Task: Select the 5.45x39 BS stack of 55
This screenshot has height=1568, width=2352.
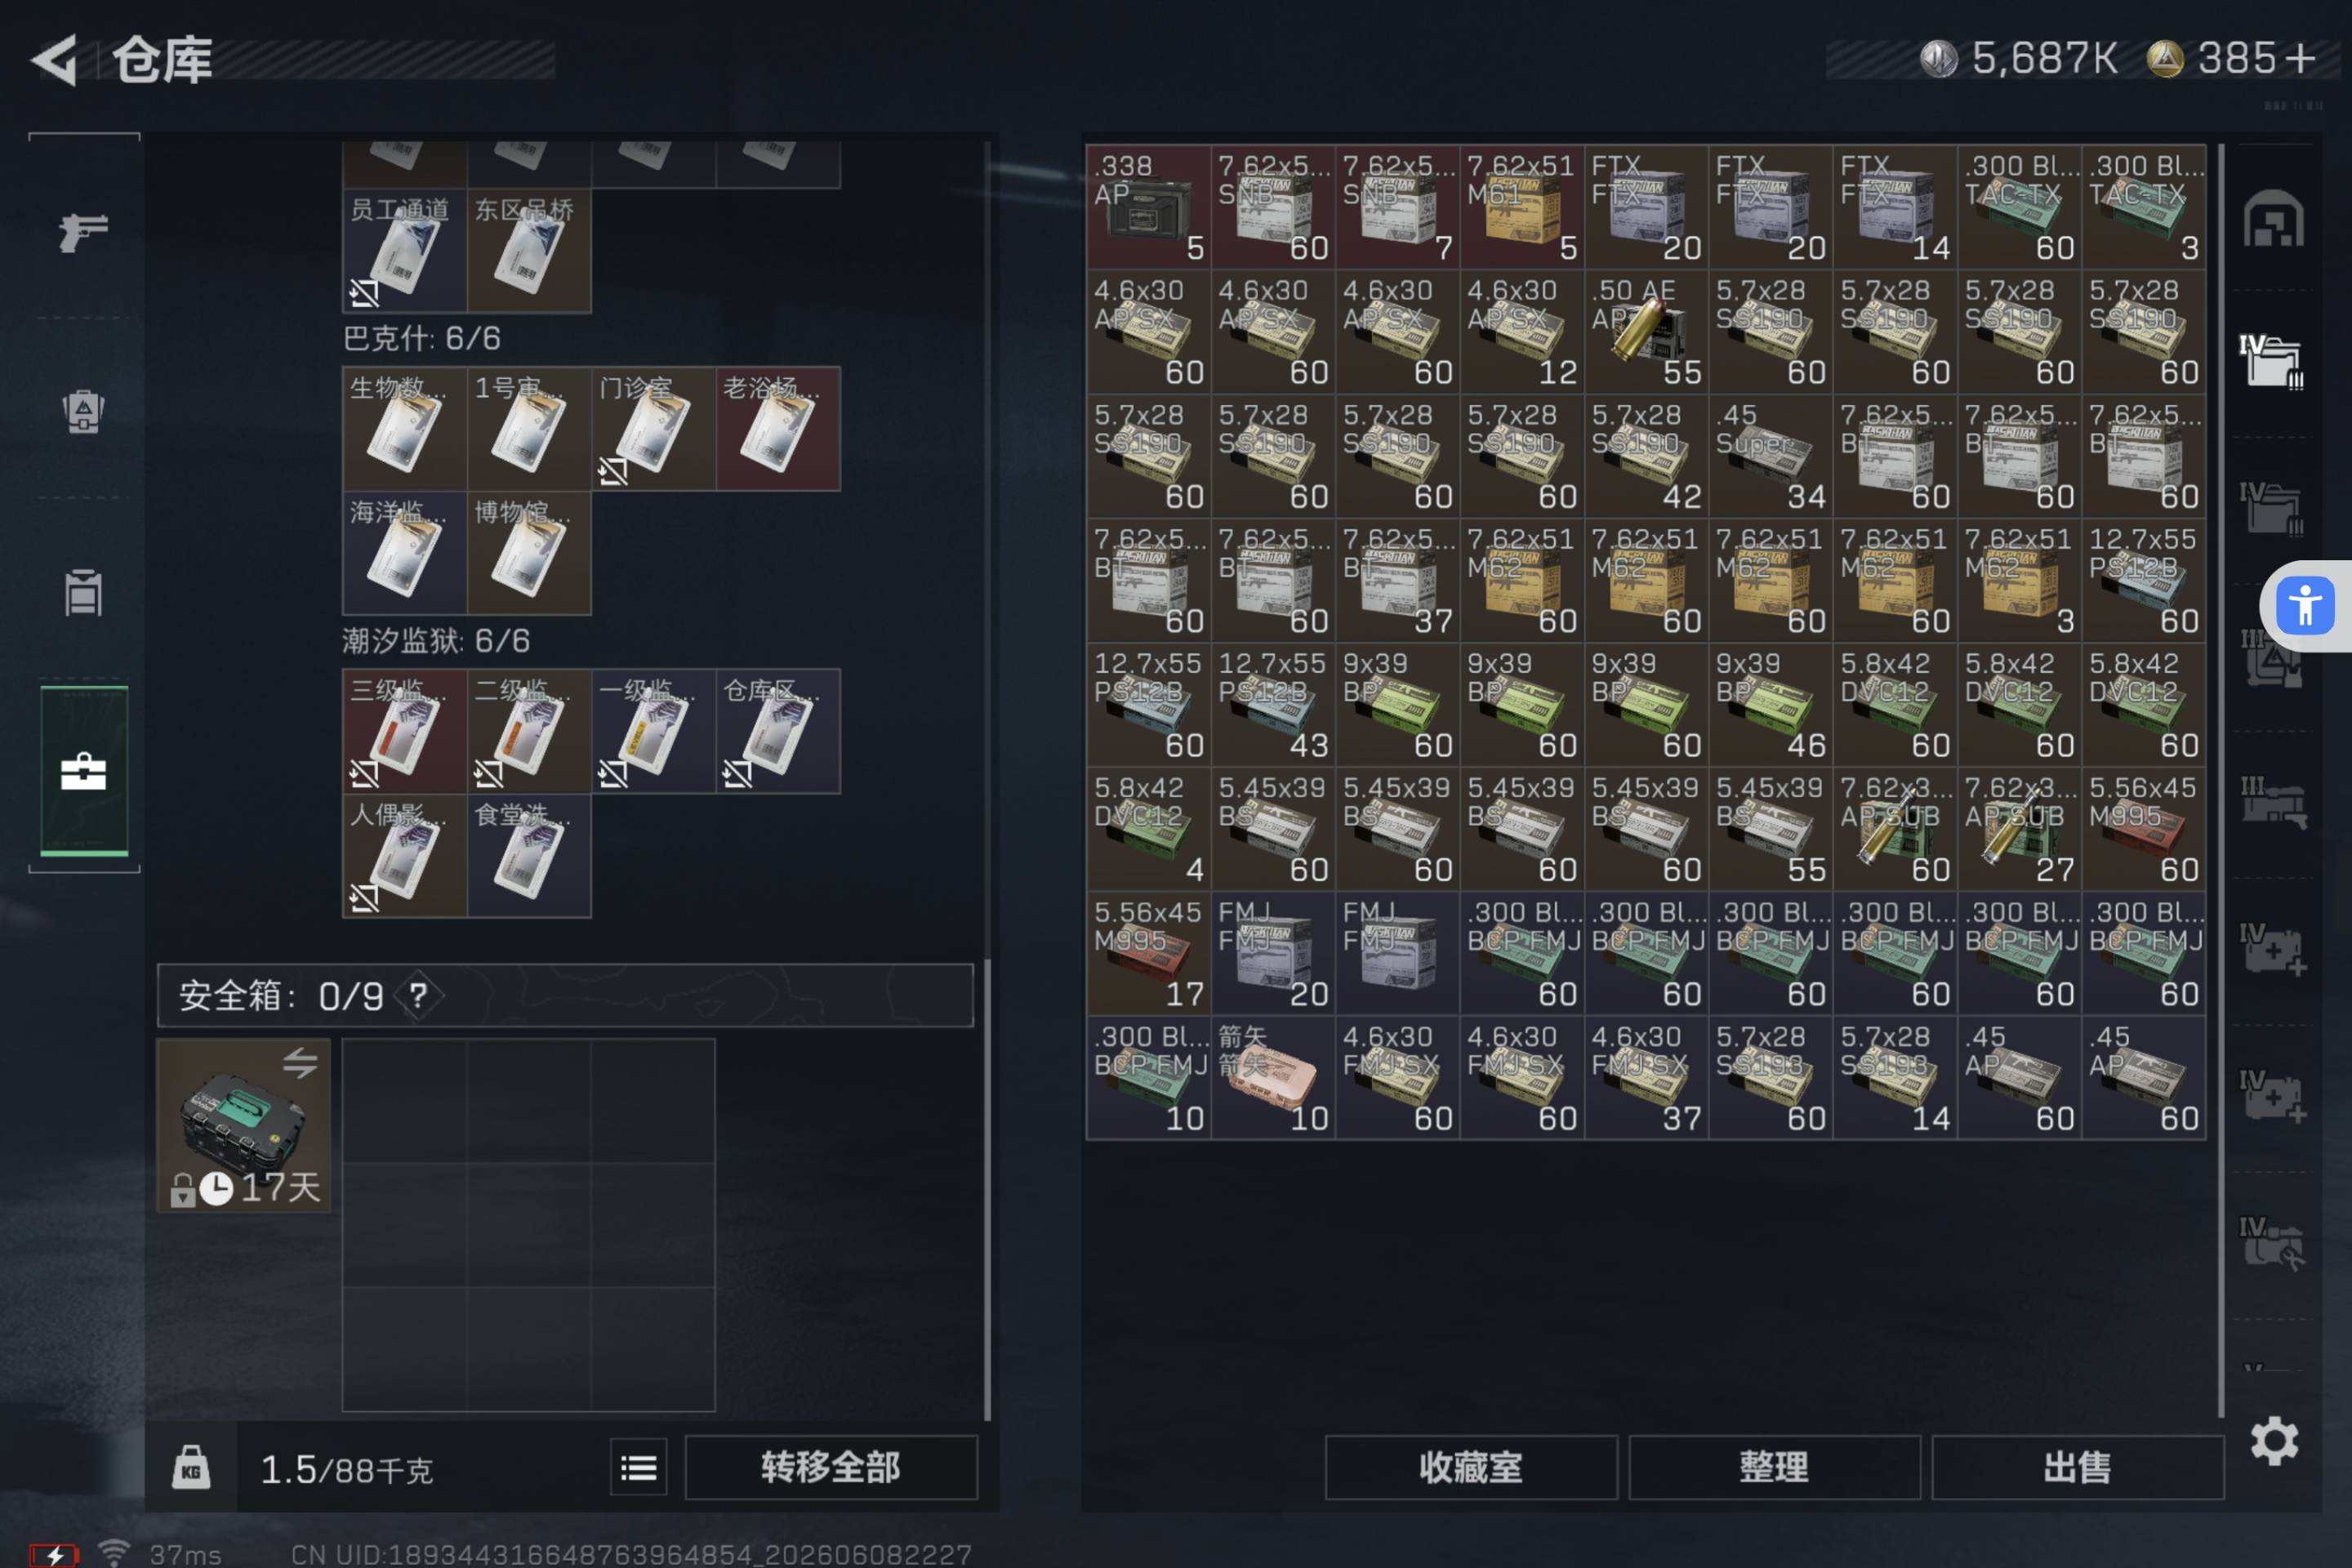Action: [1771, 829]
